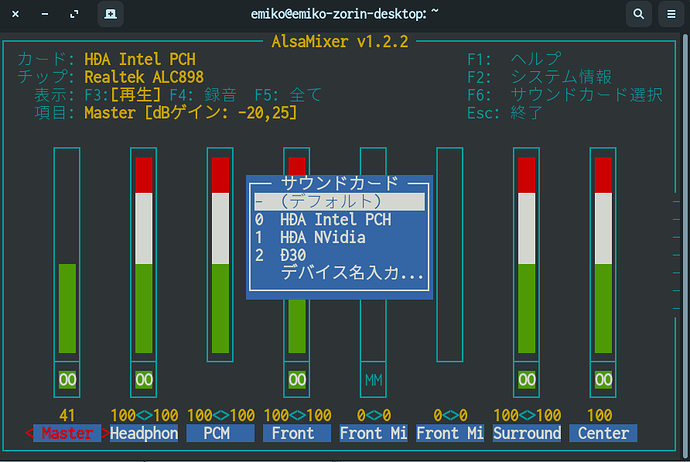Click the サウンドカード dialog title
690x462 pixels.
[x=339, y=183]
